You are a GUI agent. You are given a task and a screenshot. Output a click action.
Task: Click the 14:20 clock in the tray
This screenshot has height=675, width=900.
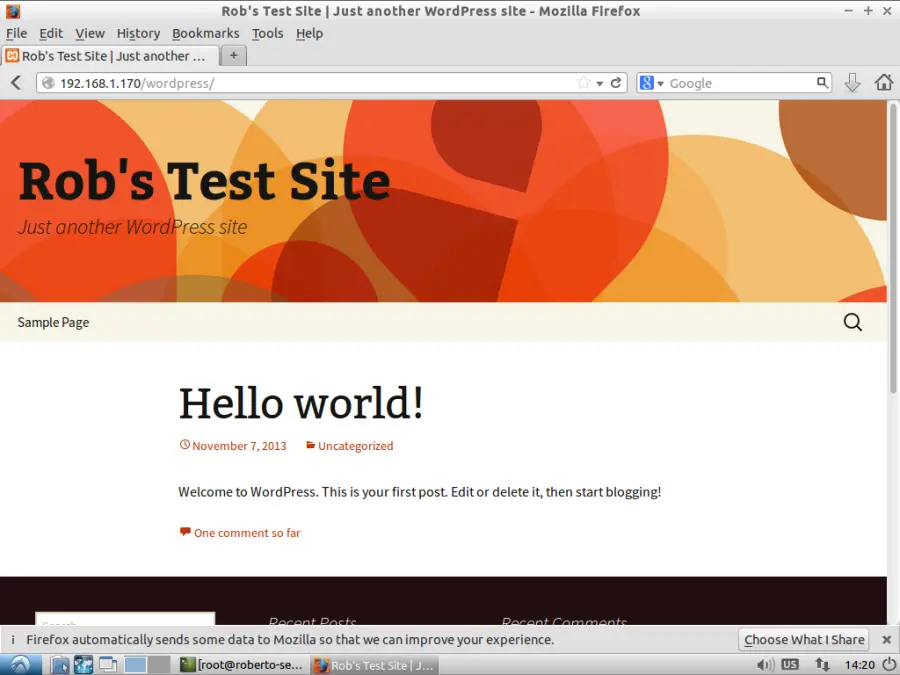pyautogui.click(x=859, y=665)
